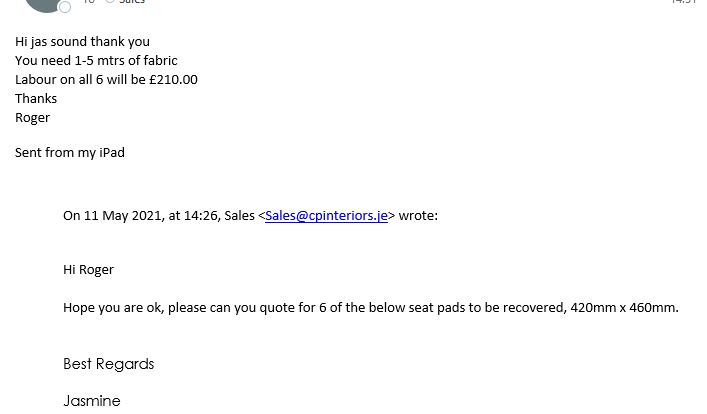This screenshot has height=414, width=707.
Task: Click the 'Sent from my iPad' footer
Action: coord(70,153)
